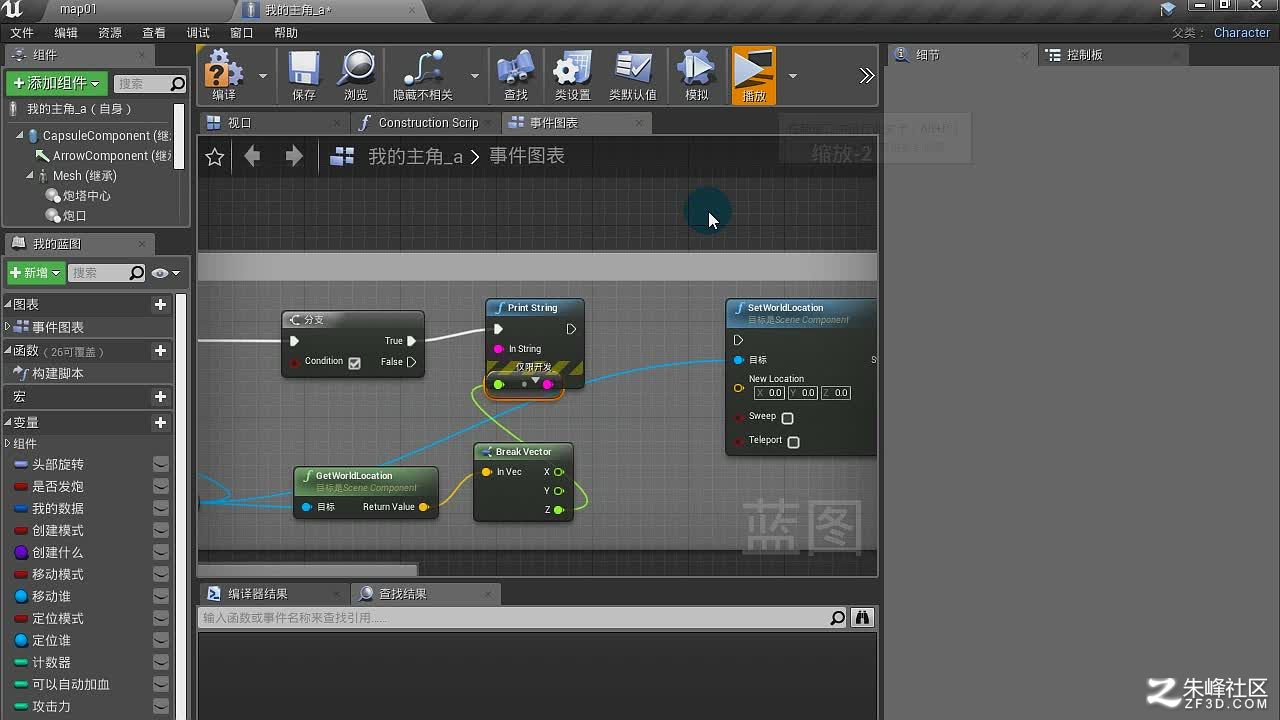The image size is (1280, 720).
Task: Open the 资源 menu
Action: (110, 33)
